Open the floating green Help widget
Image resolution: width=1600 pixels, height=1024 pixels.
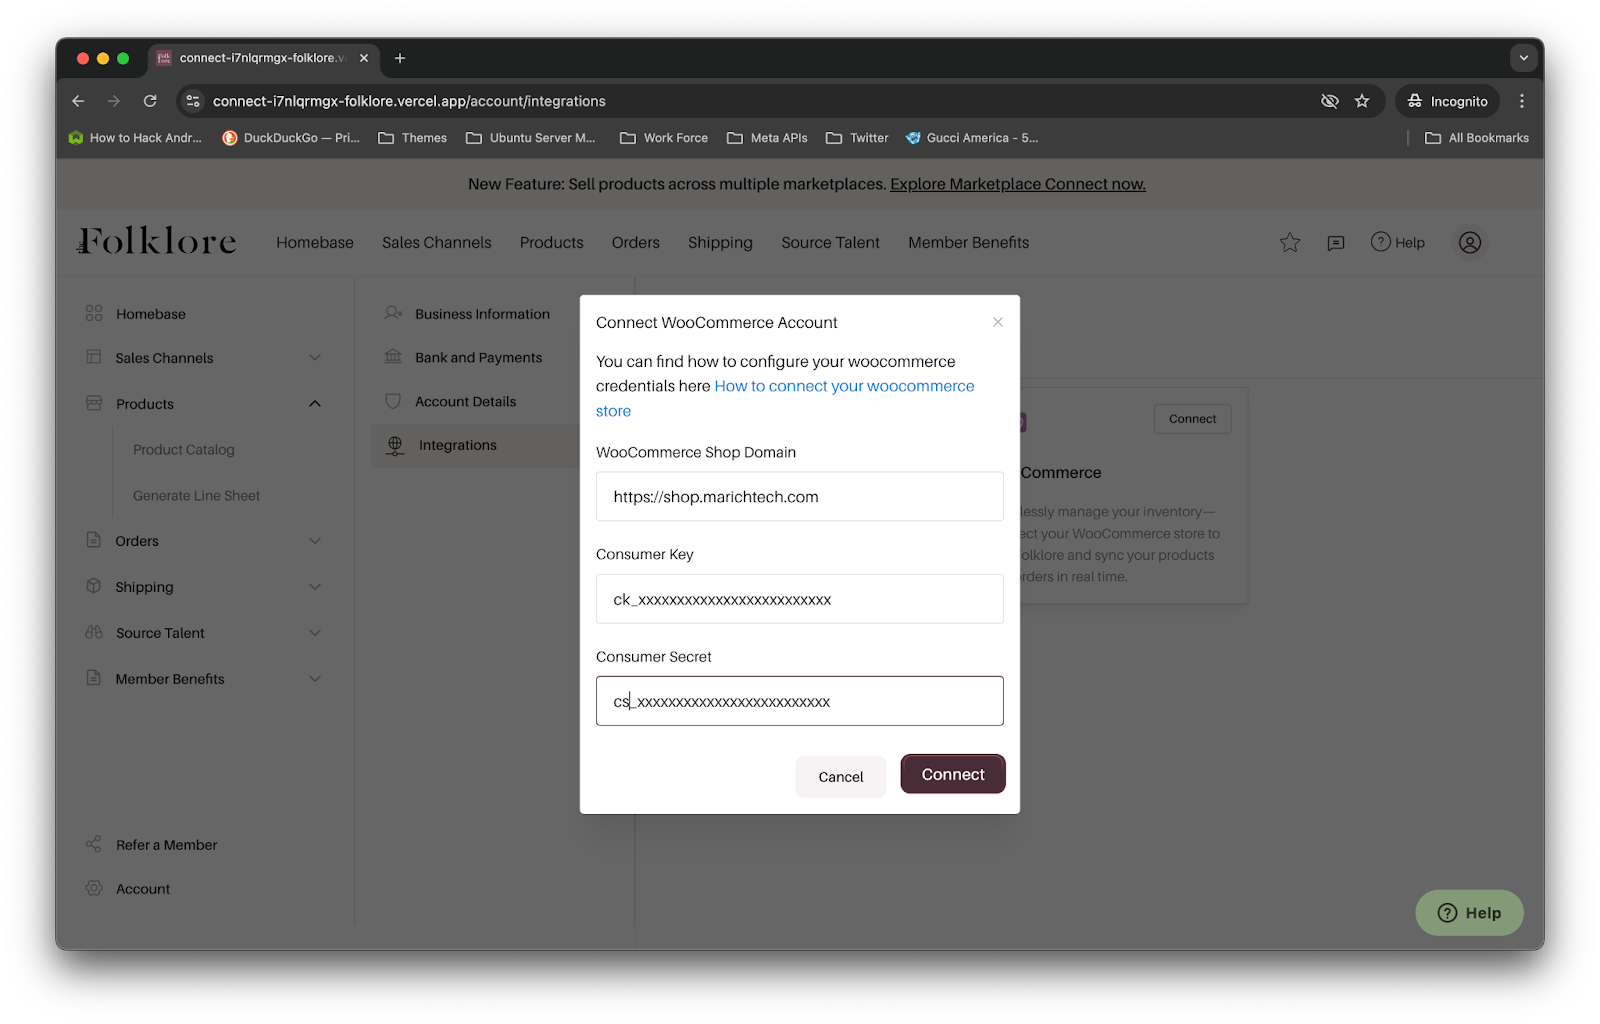(x=1469, y=912)
